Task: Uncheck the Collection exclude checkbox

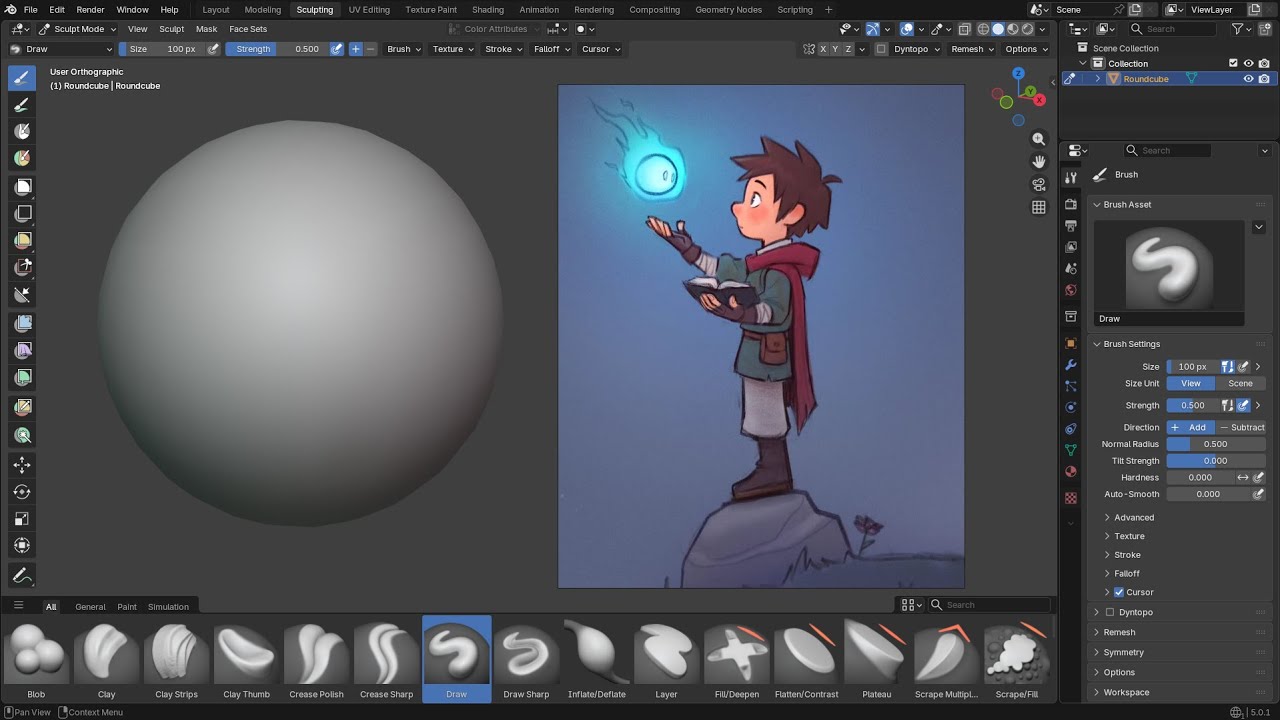Action: point(1233,63)
